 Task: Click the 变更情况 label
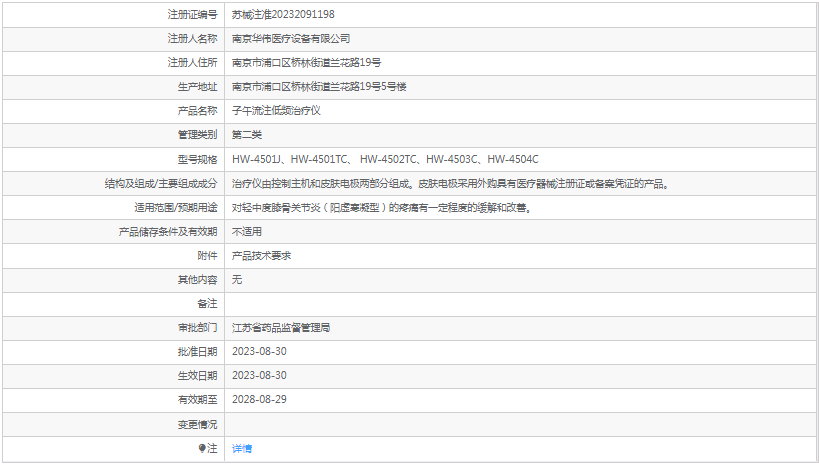pos(197,424)
